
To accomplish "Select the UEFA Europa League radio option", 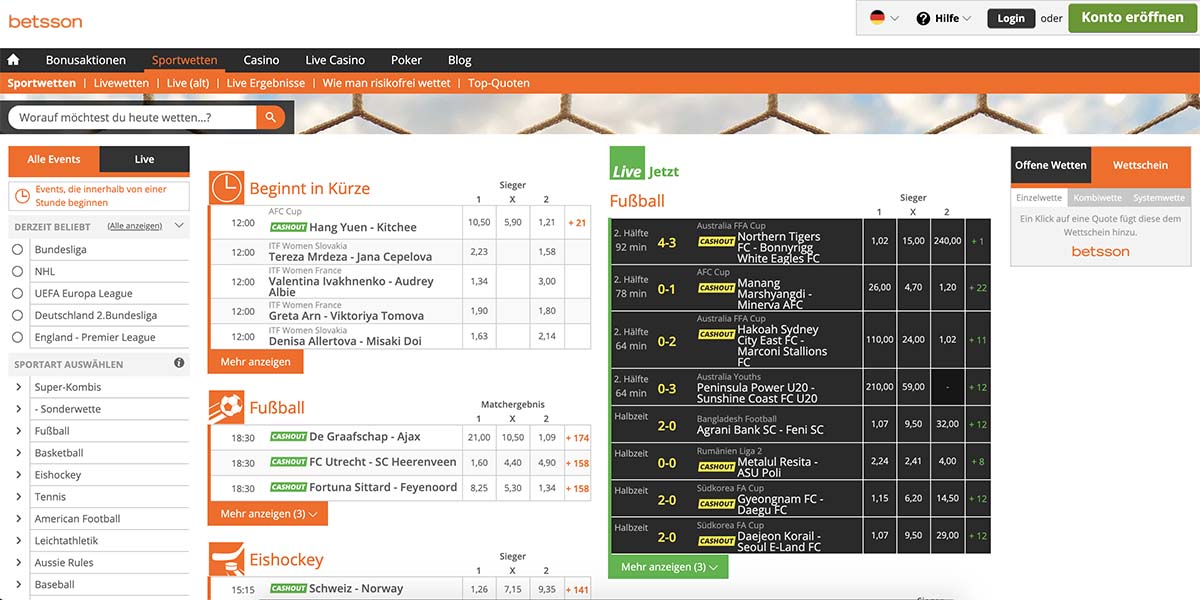I will (17, 294).
